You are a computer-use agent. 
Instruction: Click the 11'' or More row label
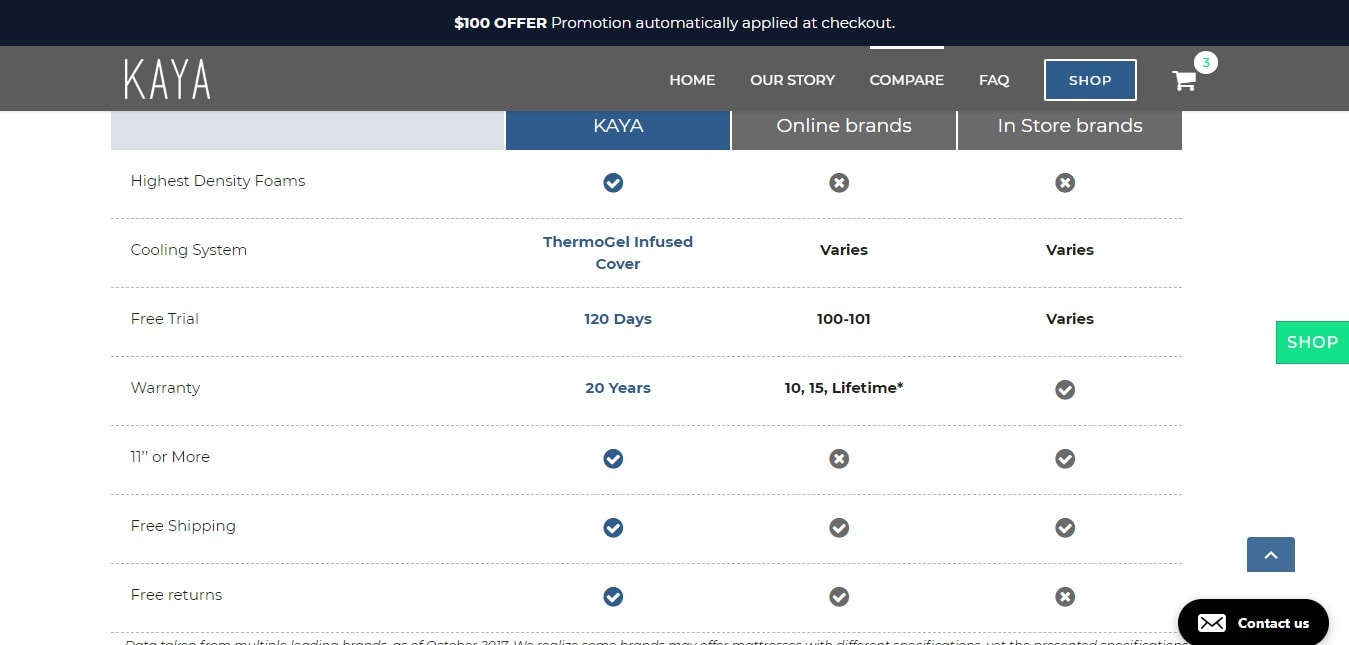pyautogui.click(x=170, y=457)
